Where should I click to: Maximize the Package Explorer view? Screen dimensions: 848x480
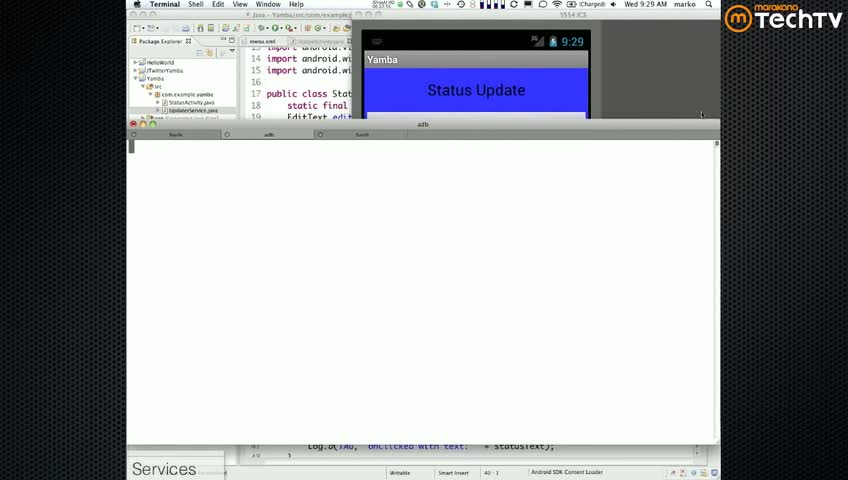232,40
